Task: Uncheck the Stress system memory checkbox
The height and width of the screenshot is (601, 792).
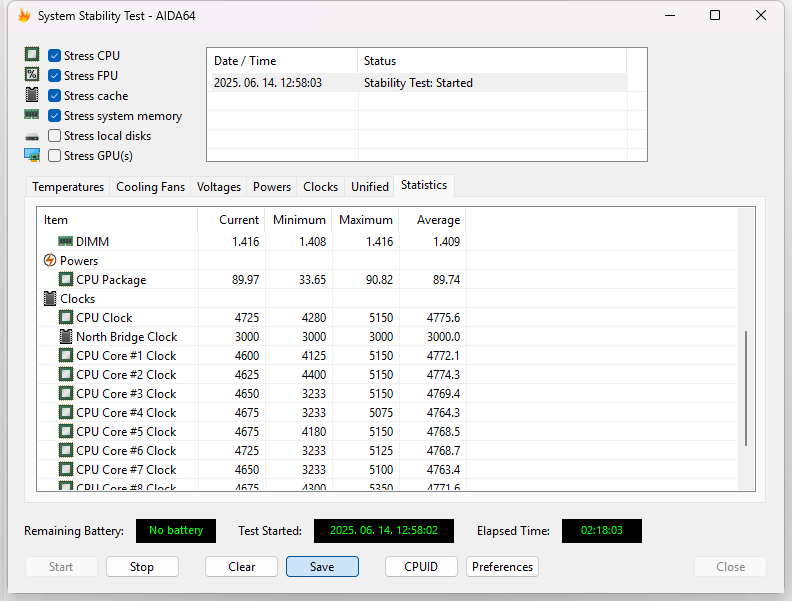Action: (x=55, y=116)
